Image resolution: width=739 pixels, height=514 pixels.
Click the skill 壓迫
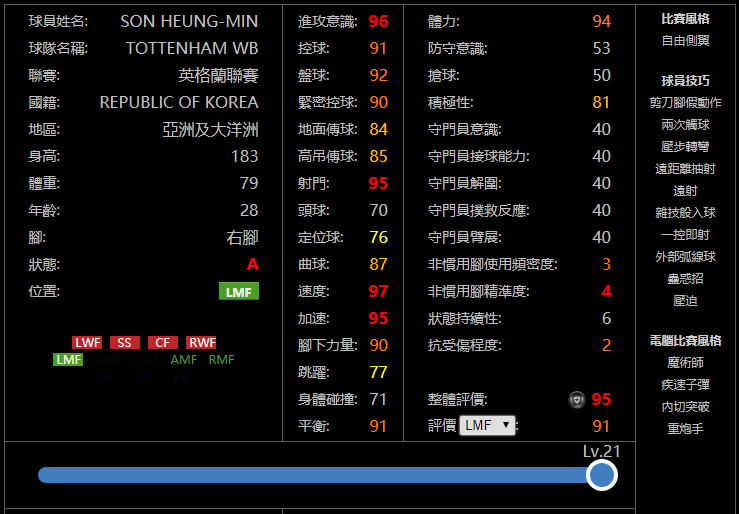click(686, 301)
